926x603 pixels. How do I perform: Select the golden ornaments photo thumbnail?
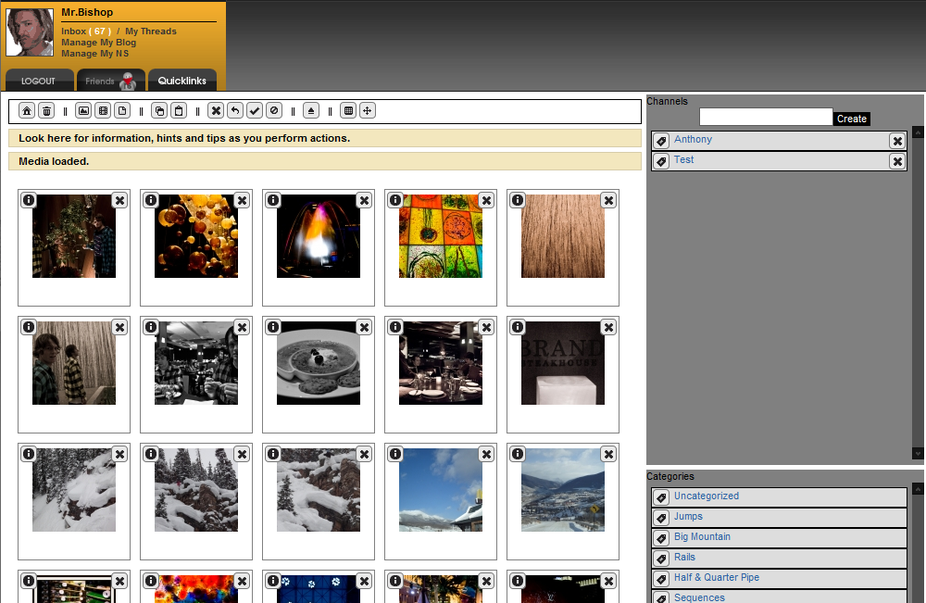[196, 236]
